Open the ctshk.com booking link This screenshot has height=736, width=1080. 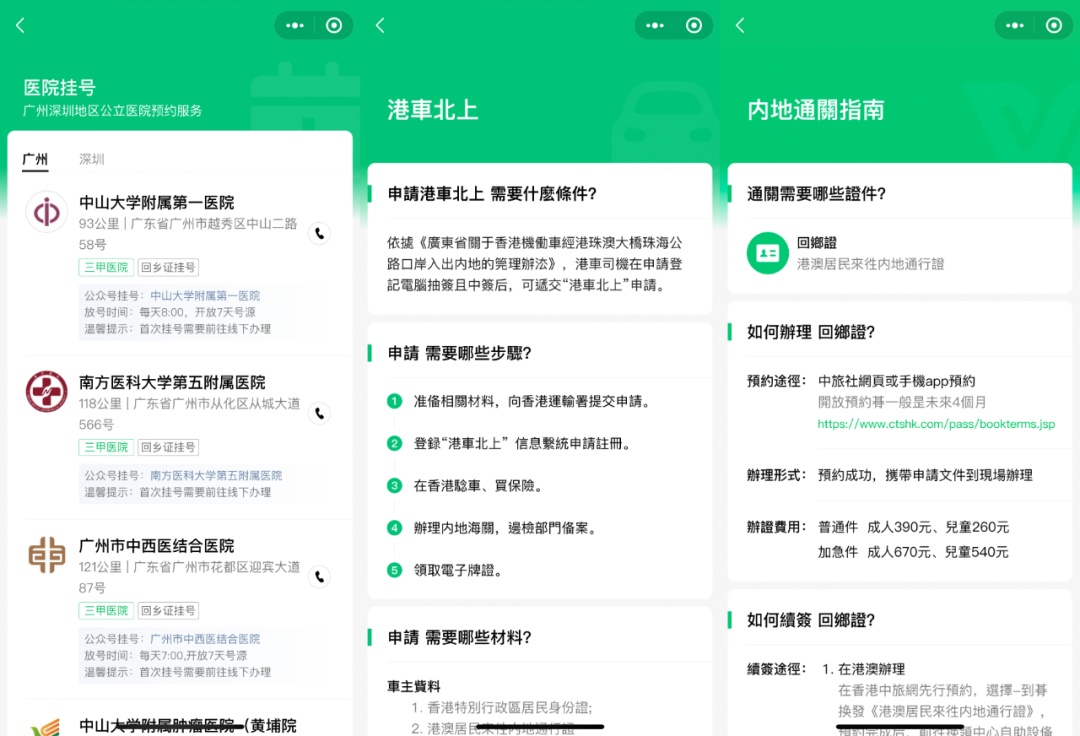[936, 424]
